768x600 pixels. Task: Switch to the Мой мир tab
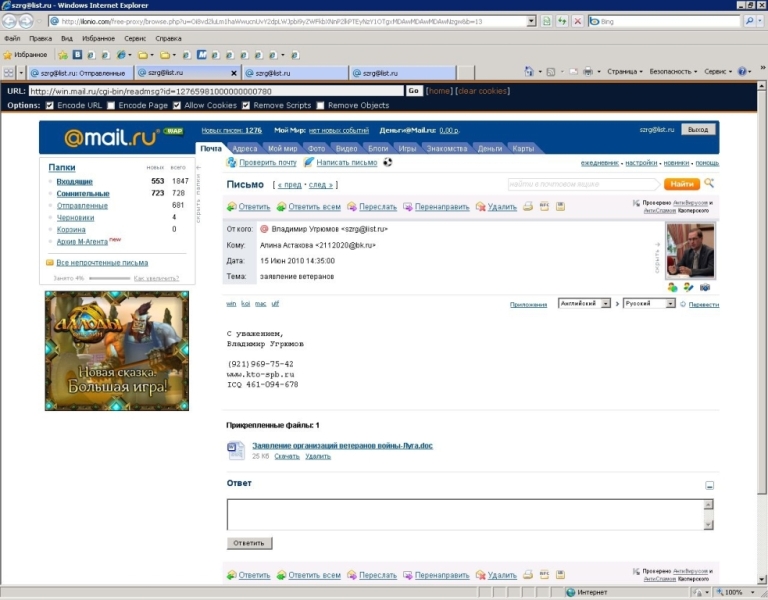click(x=283, y=148)
